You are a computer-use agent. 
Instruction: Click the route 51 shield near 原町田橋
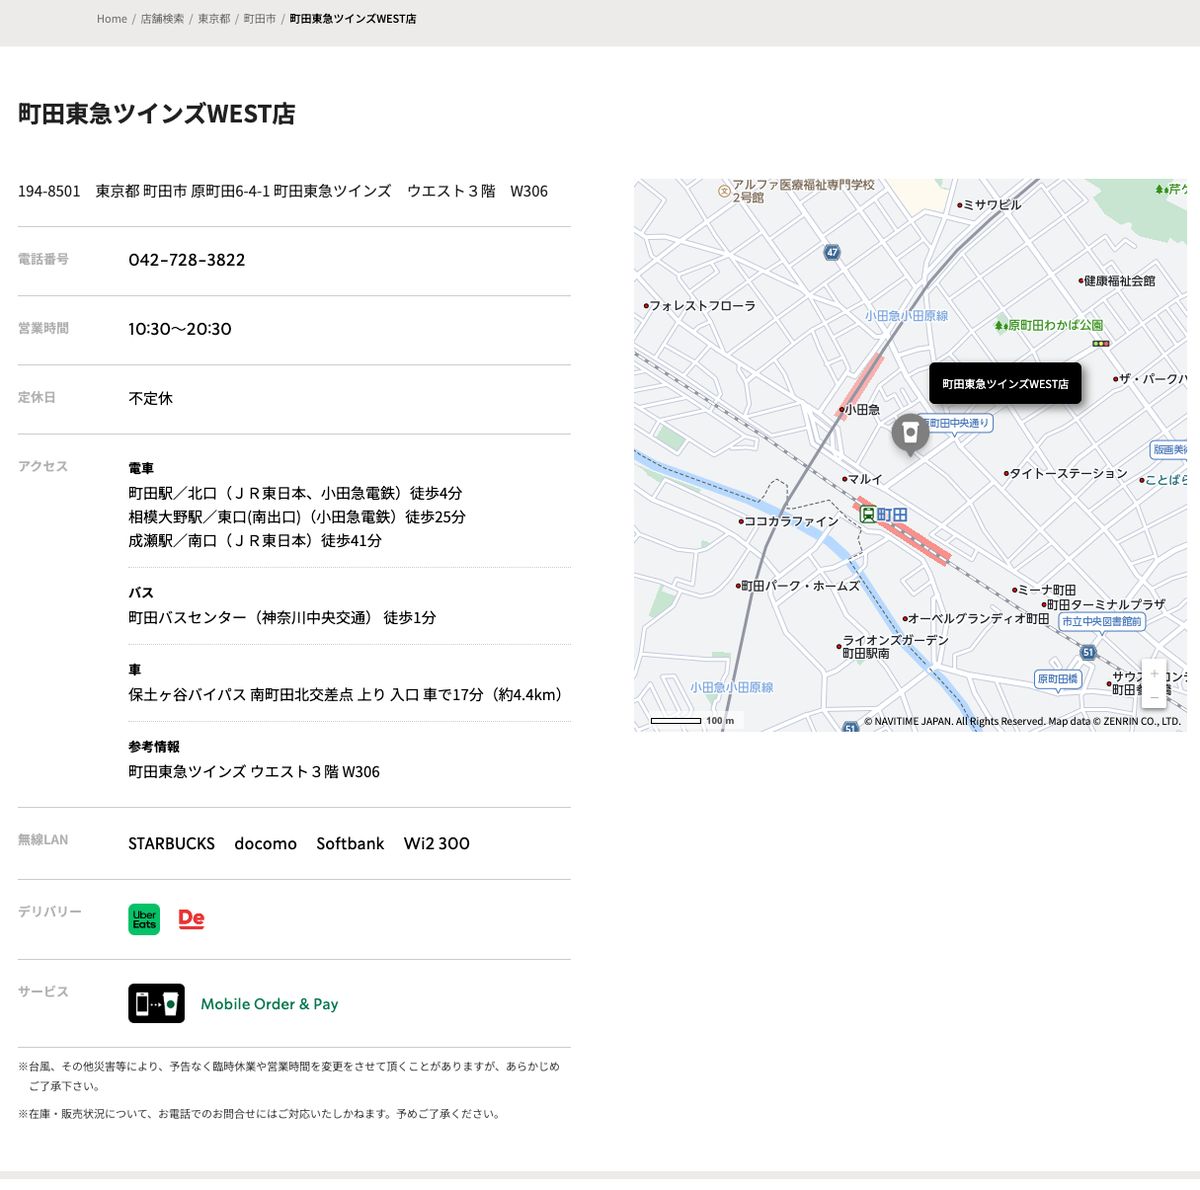coord(1088,652)
